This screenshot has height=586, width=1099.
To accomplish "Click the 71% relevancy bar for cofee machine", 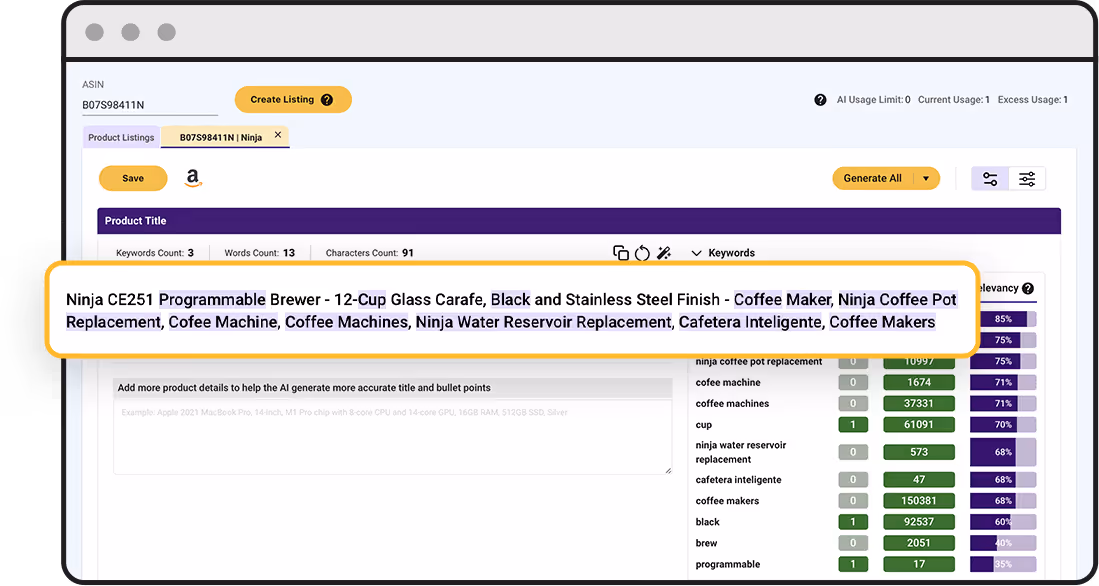I will [x=1003, y=383].
